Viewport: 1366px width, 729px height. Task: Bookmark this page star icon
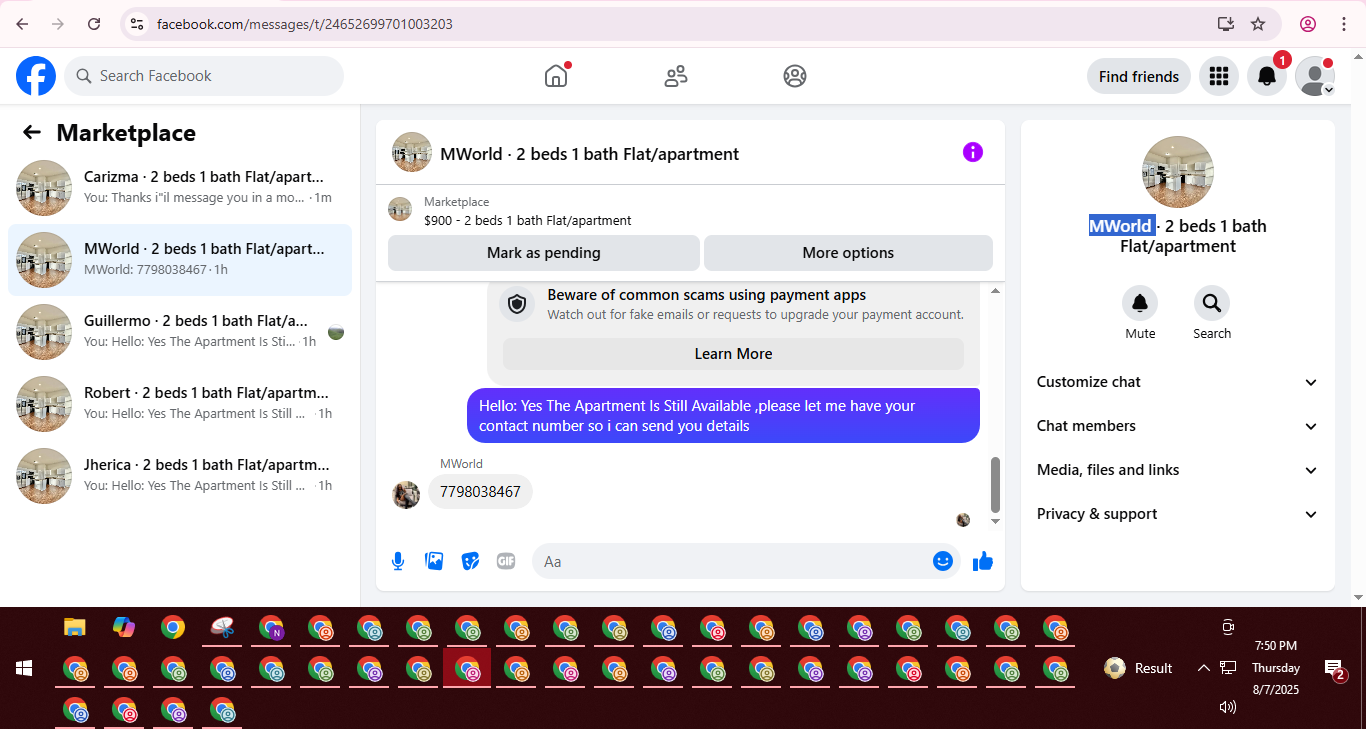tap(1258, 24)
